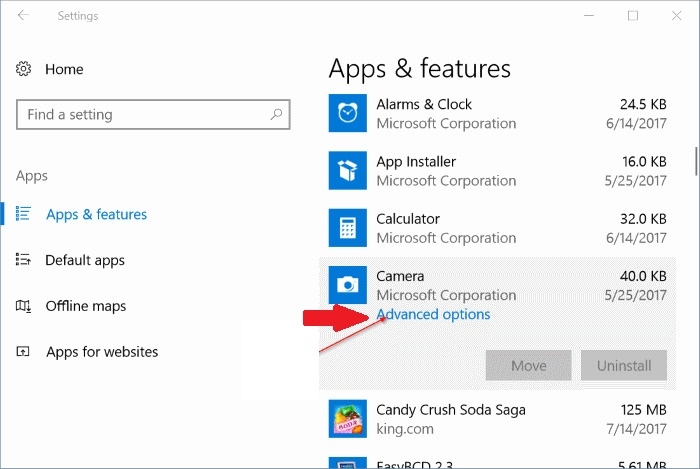Image resolution: width=700 pixels, height=469 pixels.
Task: Open Camera Advanced options link
Action: pyautogui.click(x=433, y=314)
